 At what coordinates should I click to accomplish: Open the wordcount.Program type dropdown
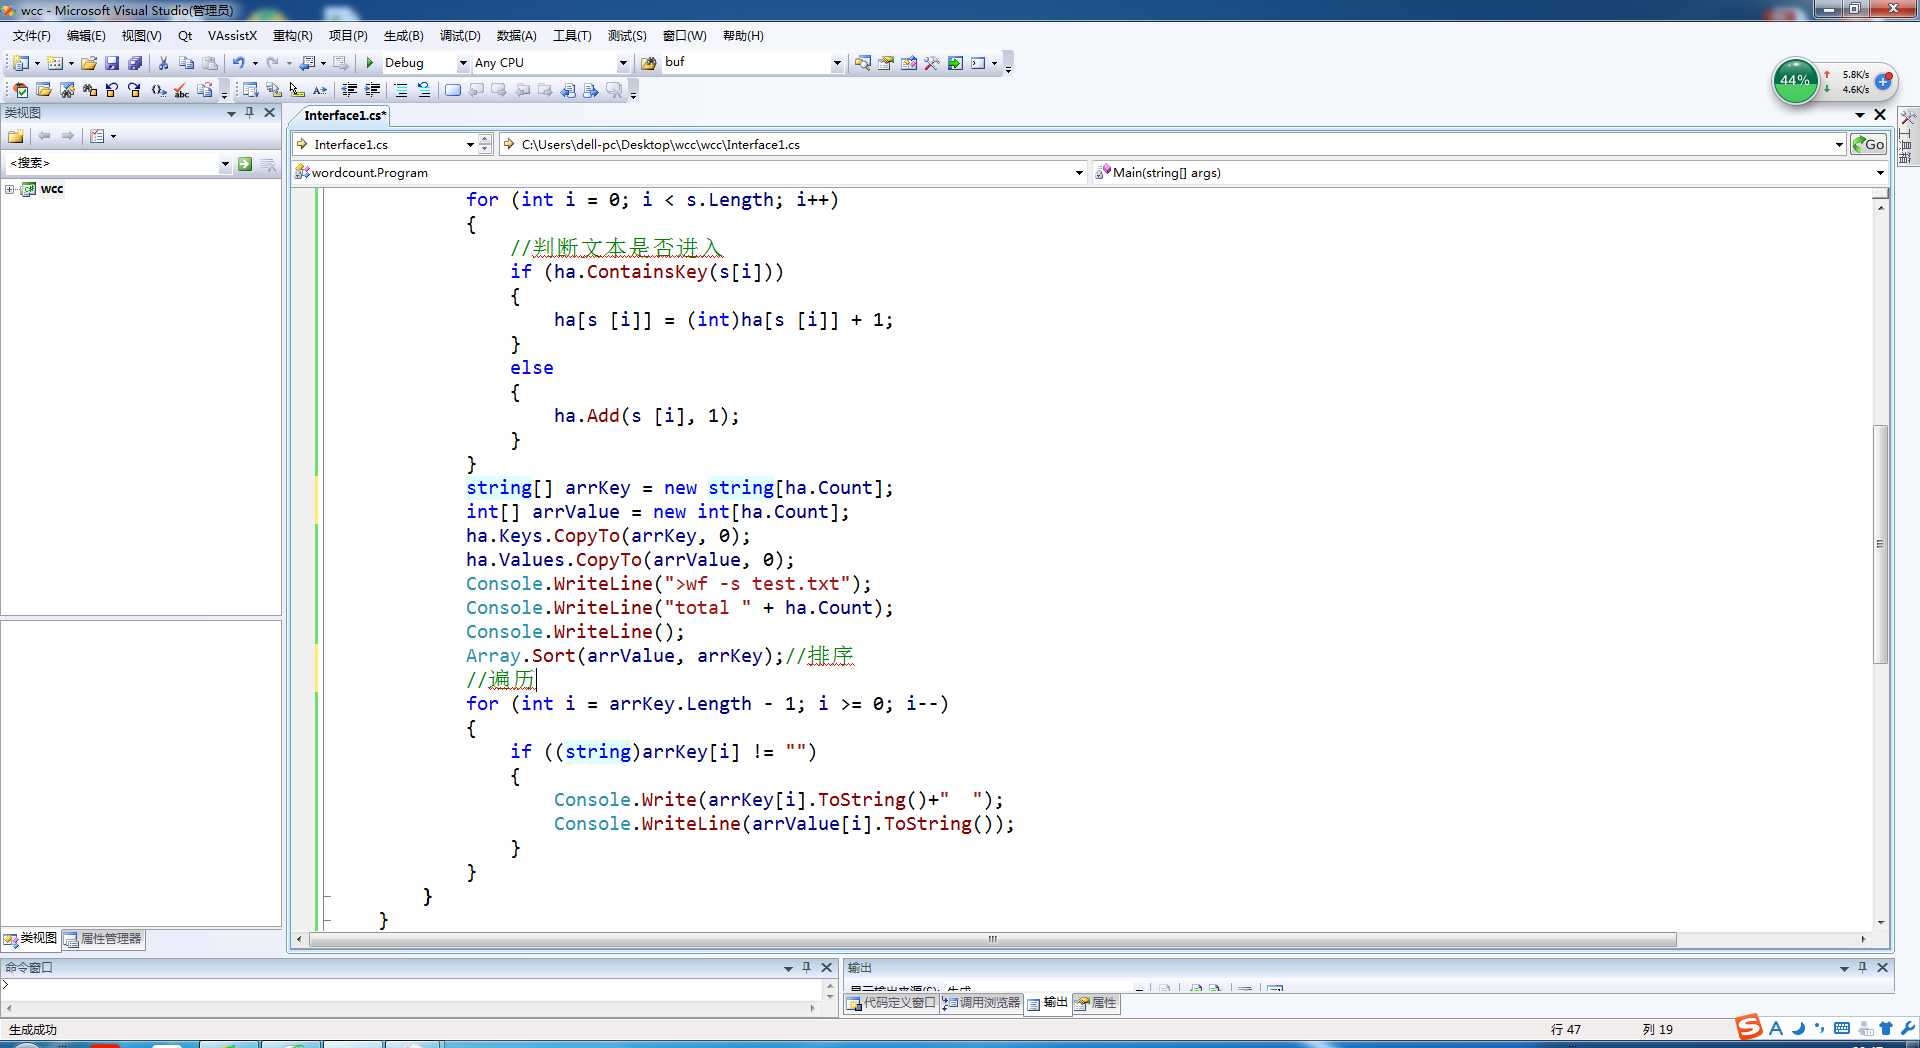pyautogui.click(x=1079, y=173)
